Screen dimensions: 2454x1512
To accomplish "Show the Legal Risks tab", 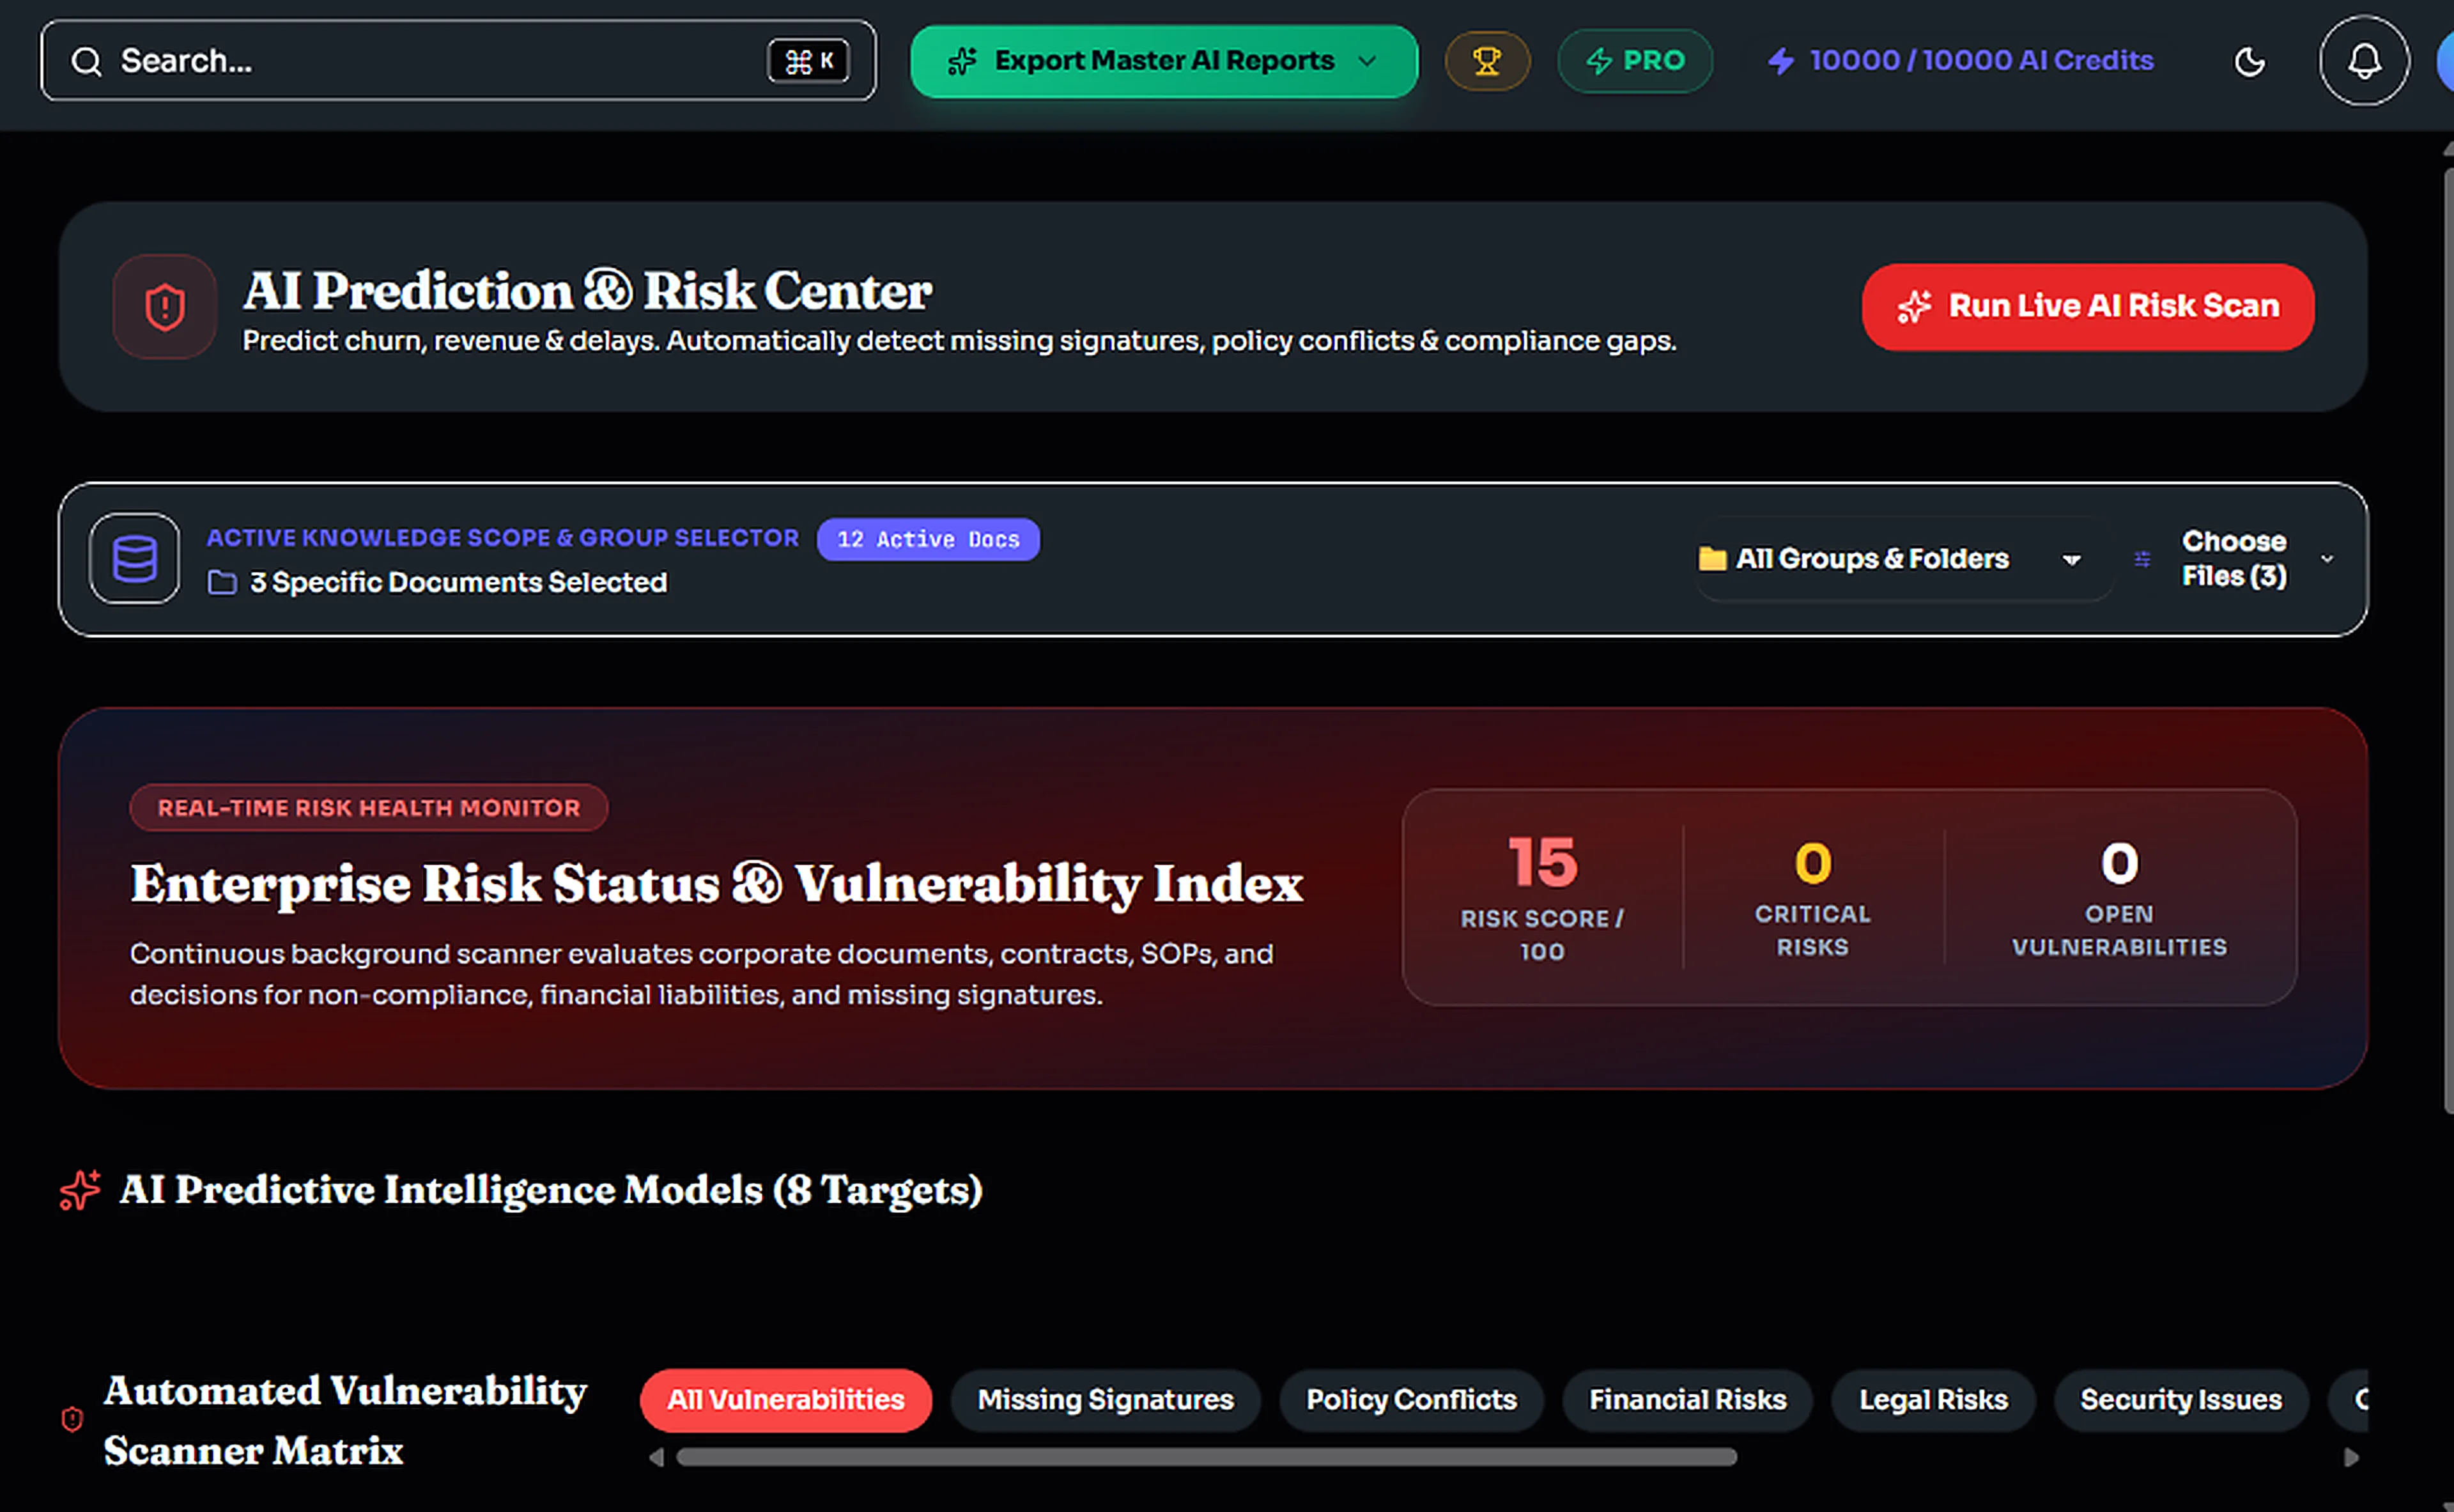I will pyautogui.click(x=1933, y=1400).
